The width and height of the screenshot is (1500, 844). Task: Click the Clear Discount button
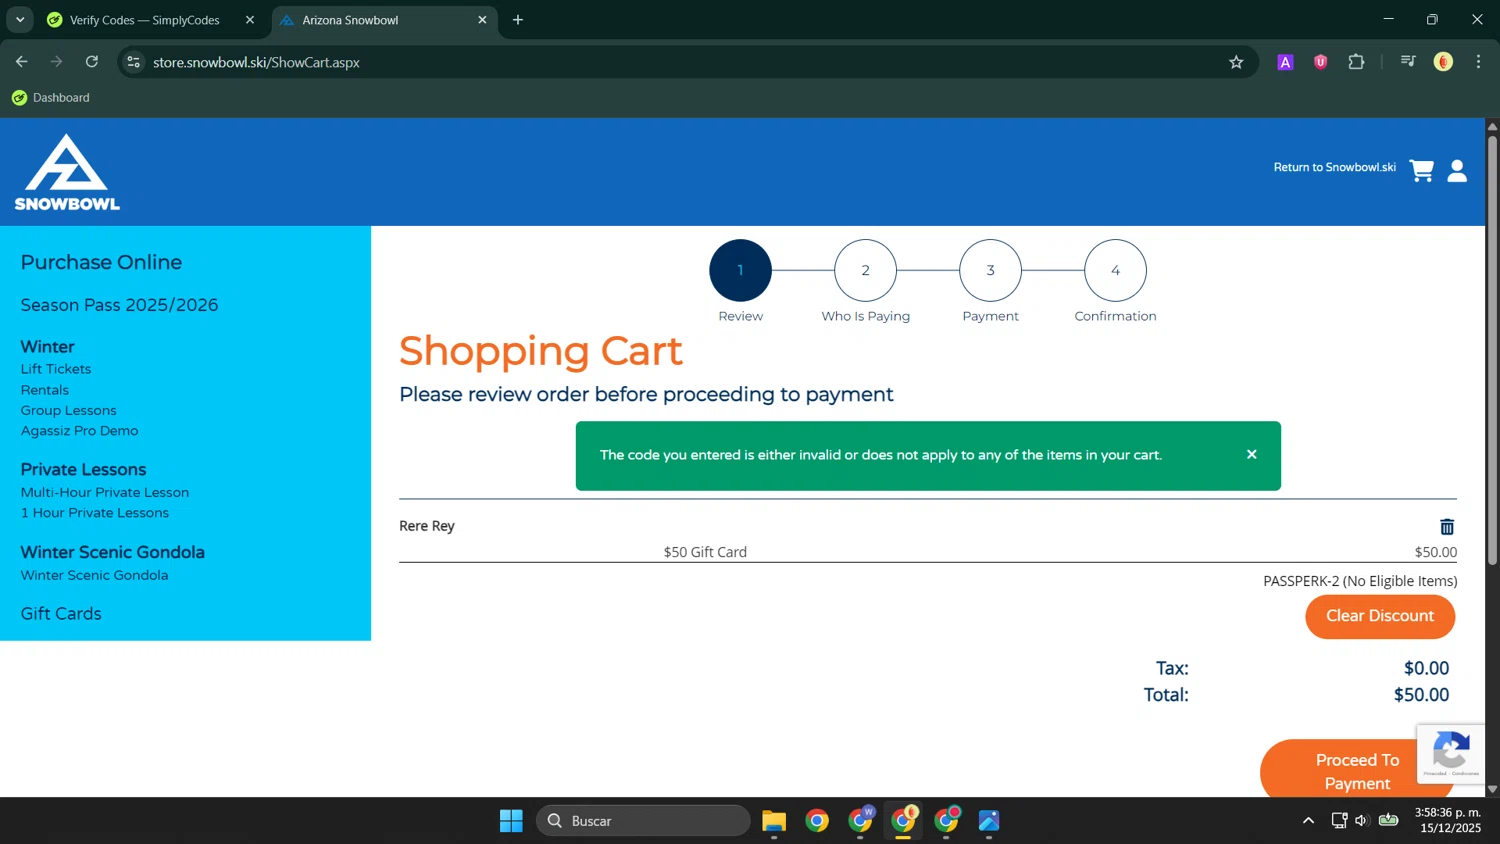tap(1380, 616)
